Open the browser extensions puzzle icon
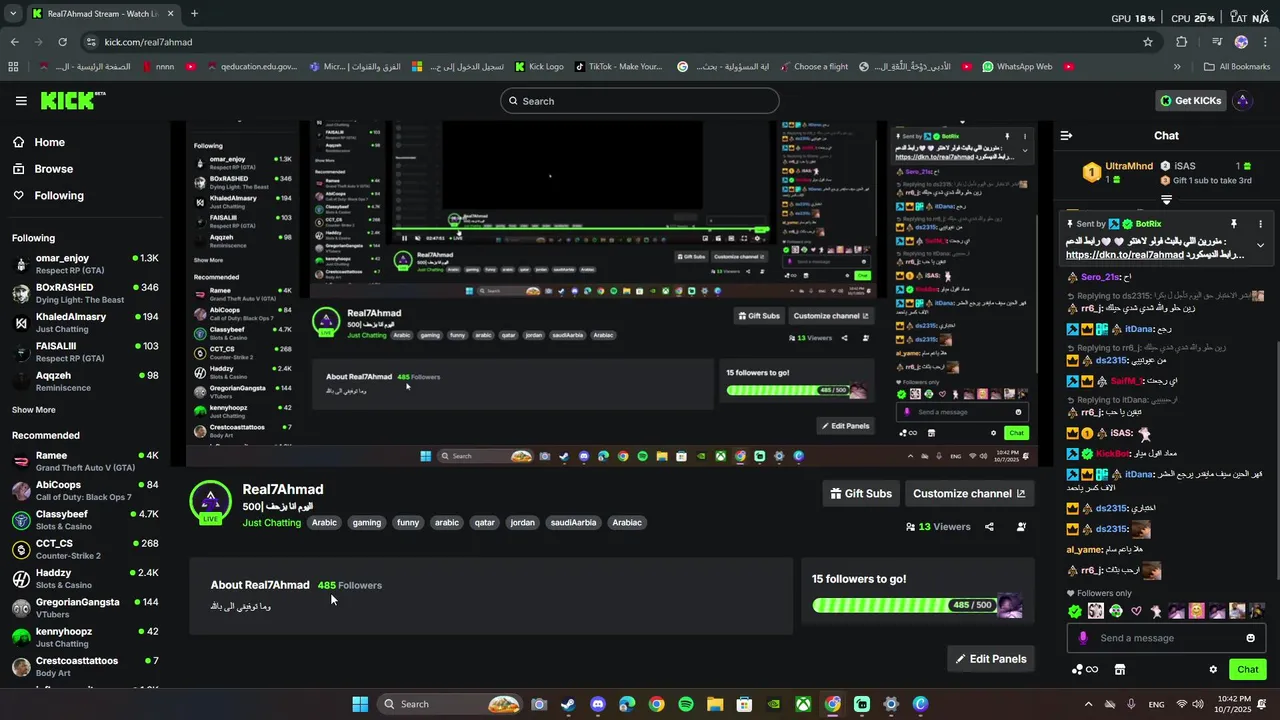This screenshot has width=1280, height=720. pos(1182,42)
